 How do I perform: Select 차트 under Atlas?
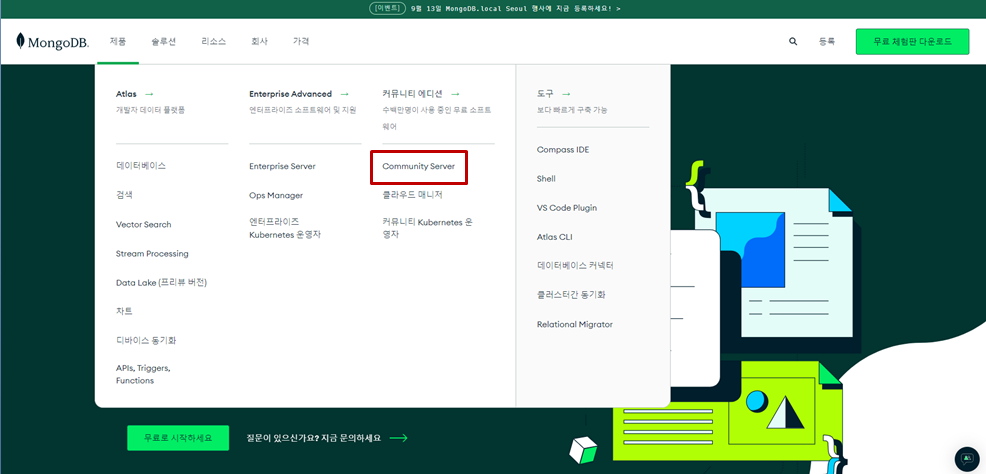(124, 311)
